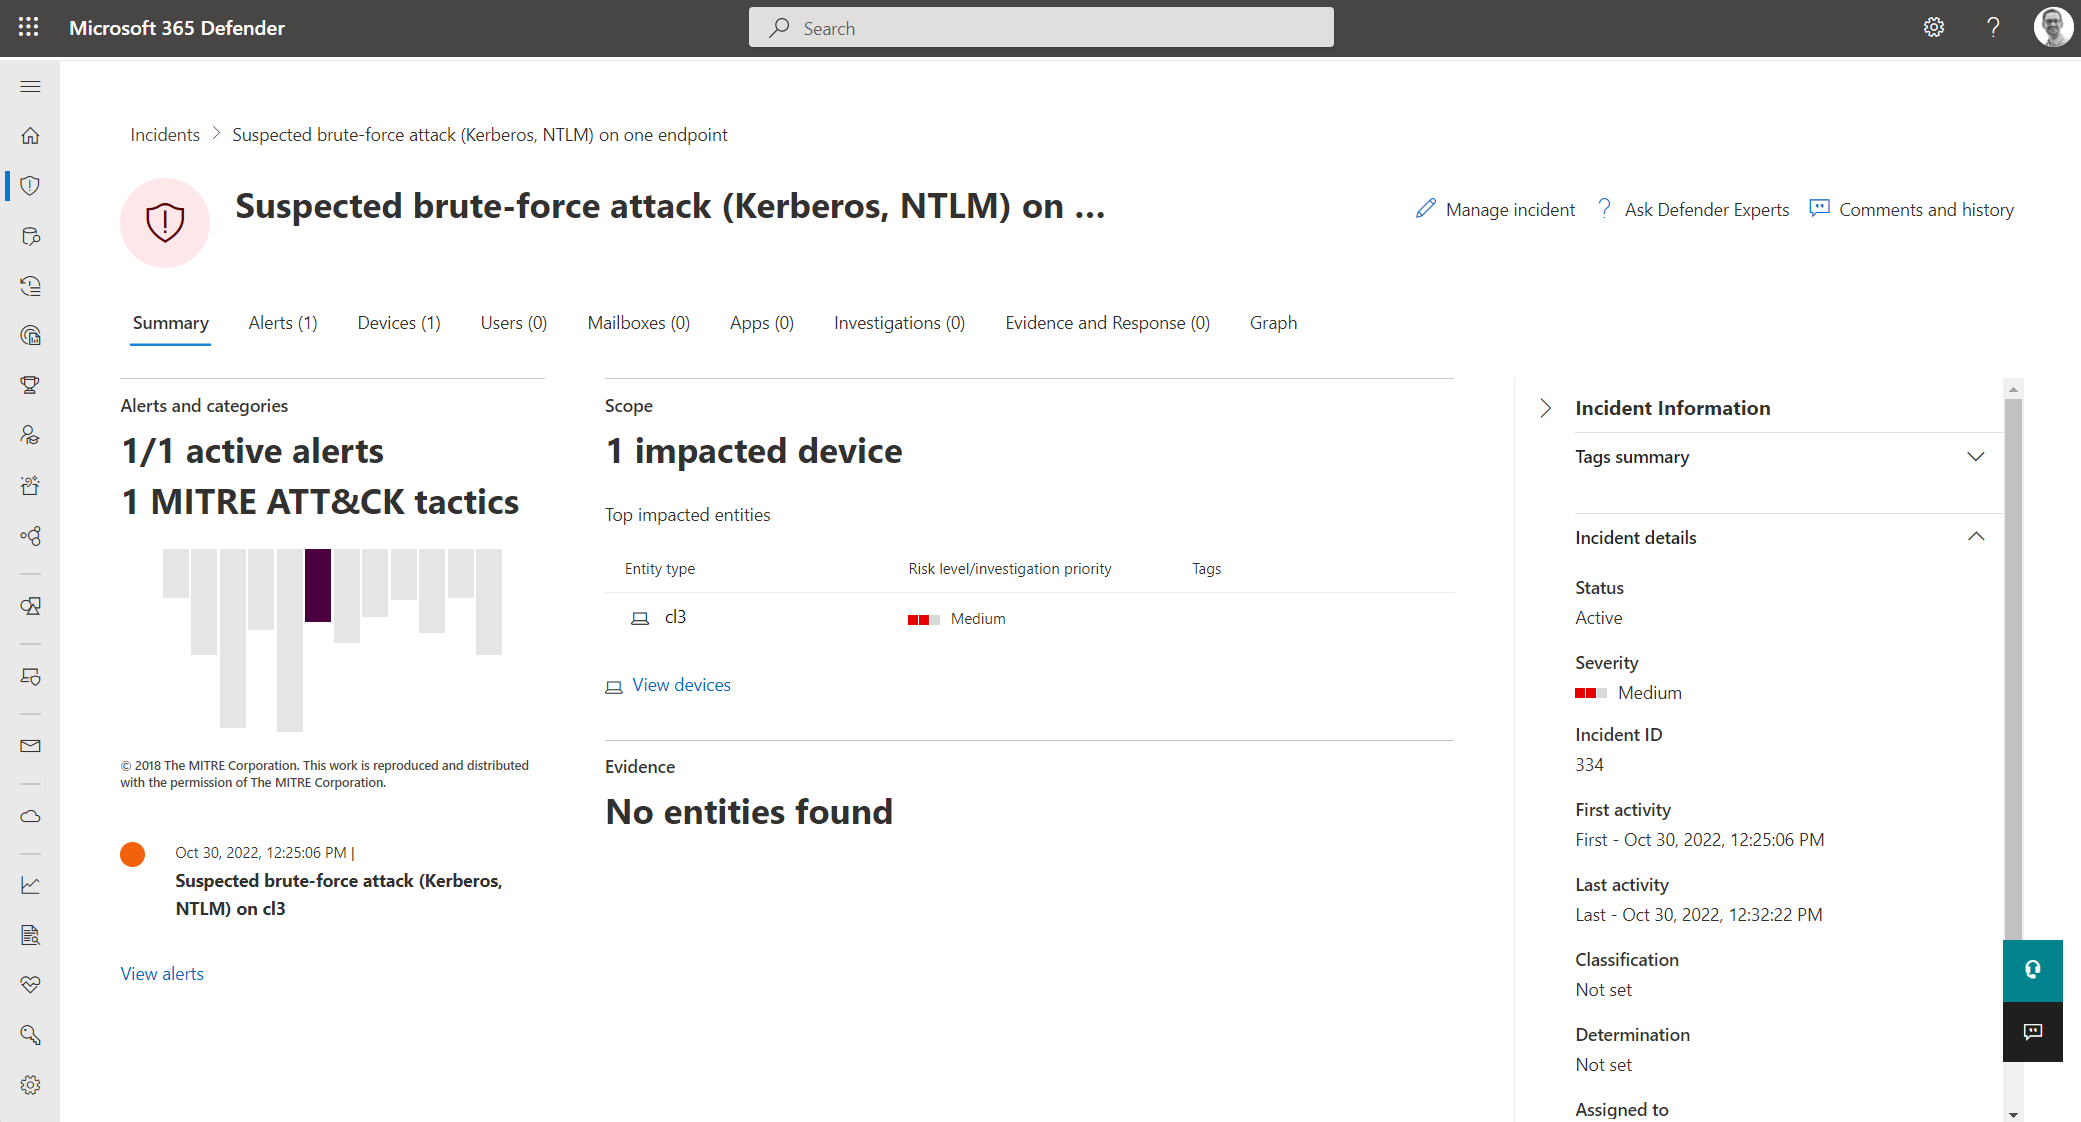
Task: Open Partner catalog nodes icon
Action: [x=30, y=536]
